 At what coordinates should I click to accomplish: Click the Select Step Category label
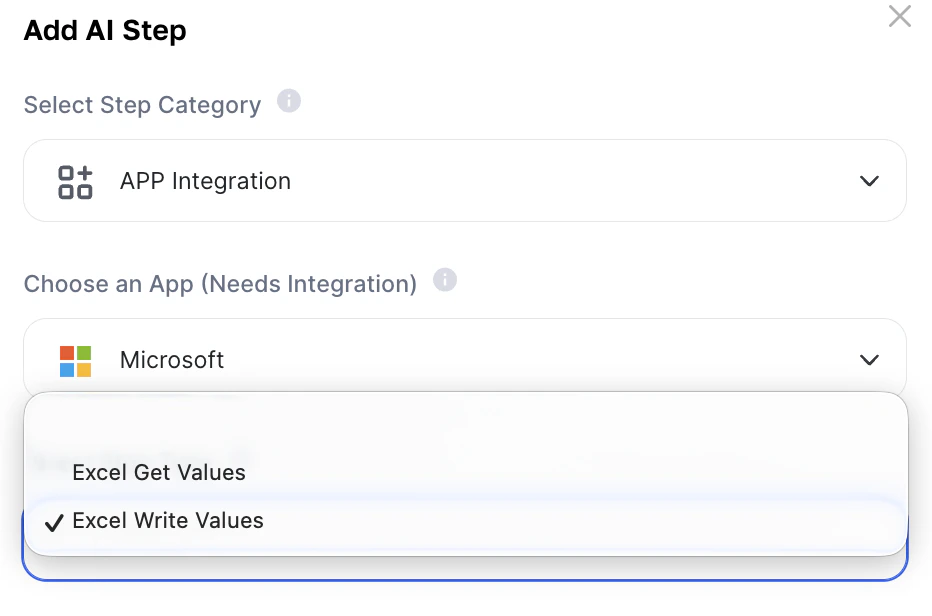point(142,106)
